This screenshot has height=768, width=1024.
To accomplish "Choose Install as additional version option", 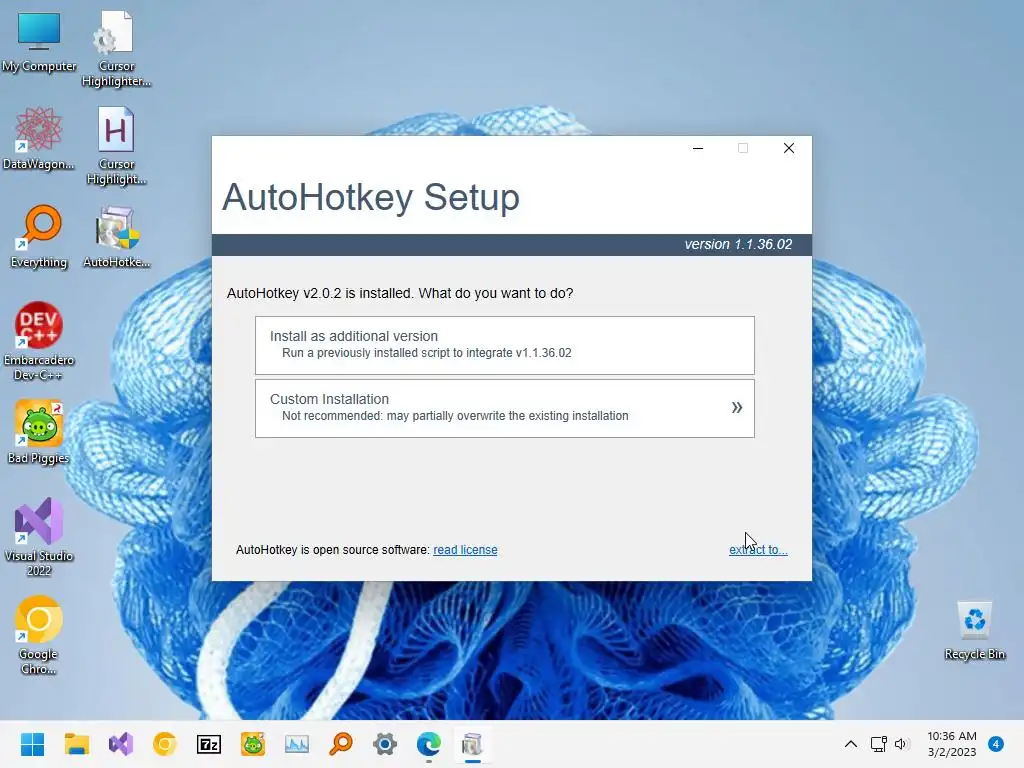I will coord(504,345).
